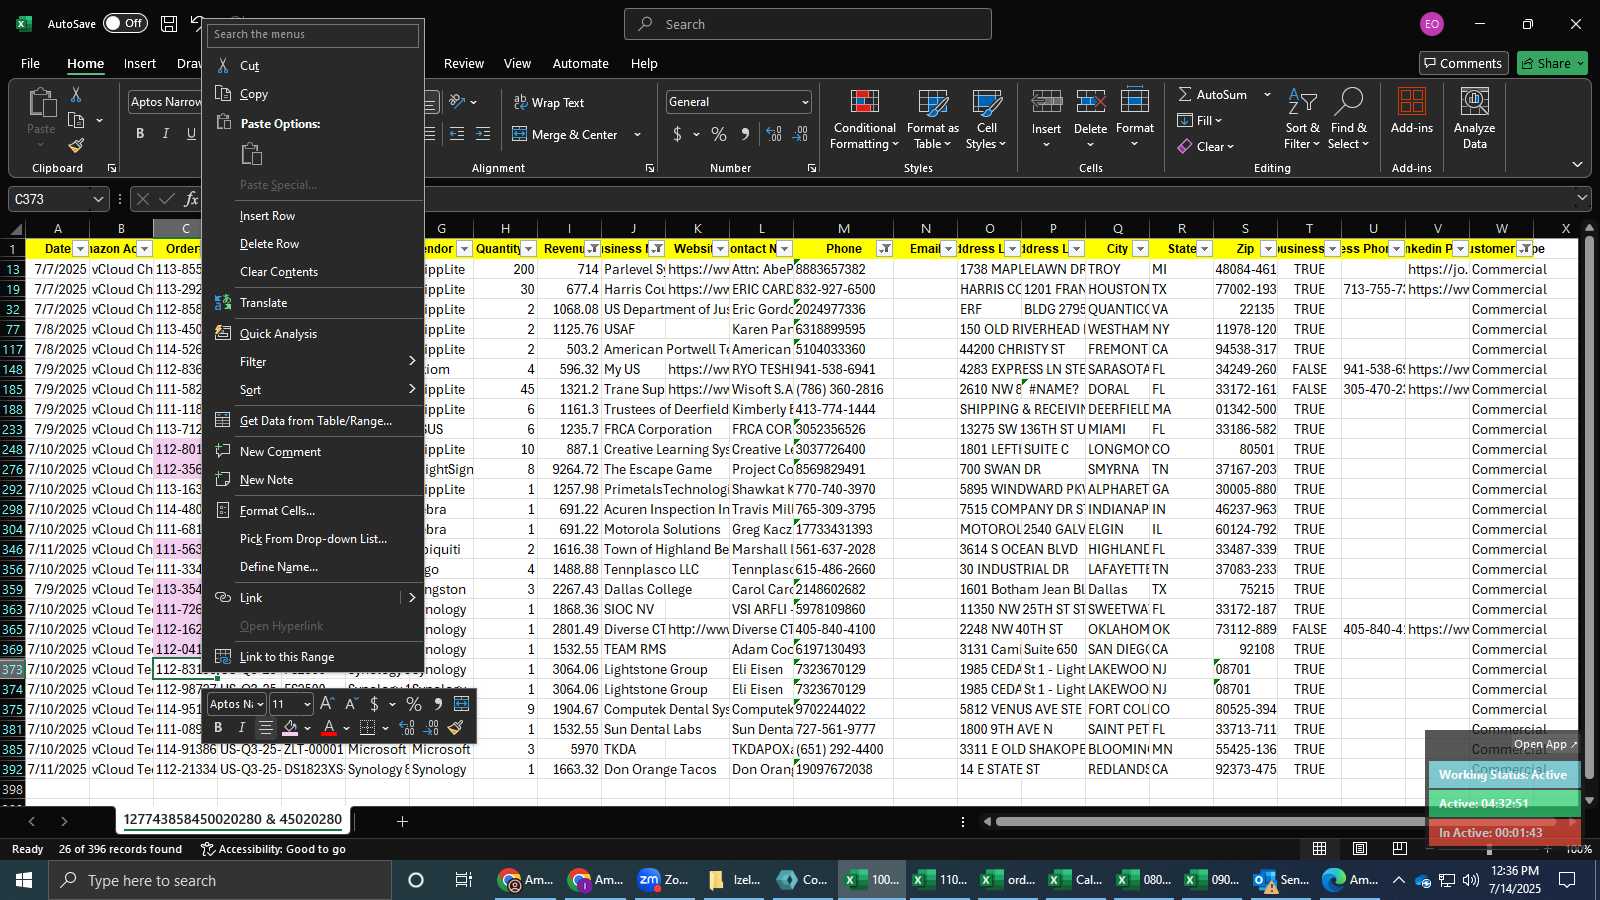Click Merge & Center in ribbon

pyautogui.click(x=566, y=134)
